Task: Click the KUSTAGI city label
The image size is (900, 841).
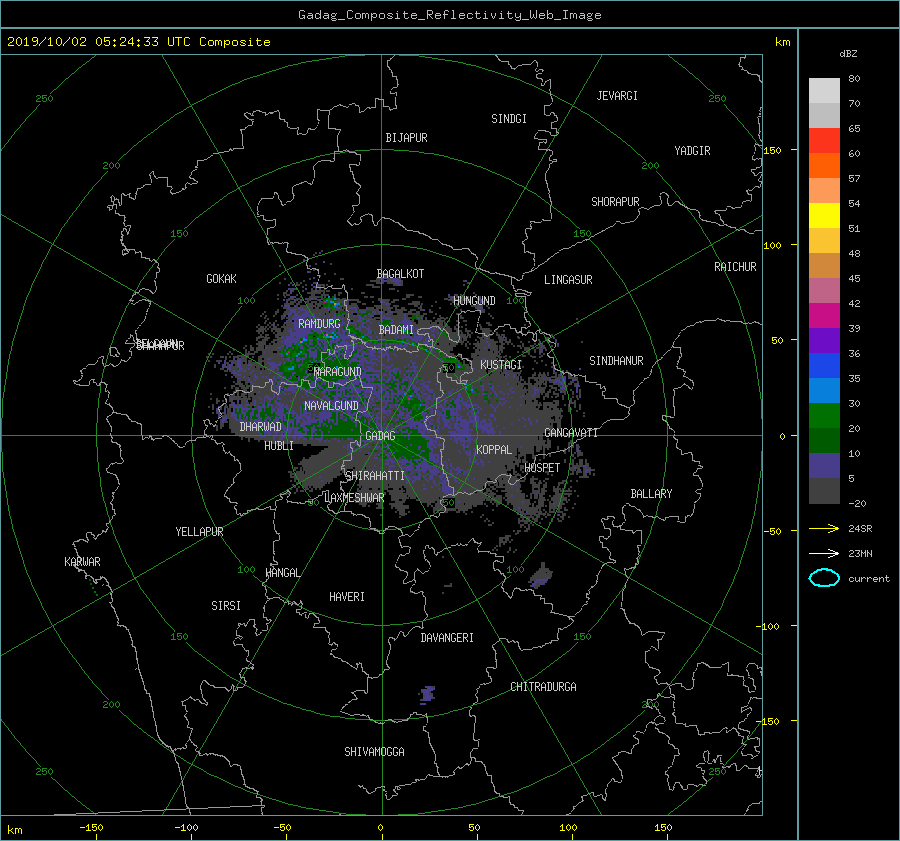Action: 501,365
